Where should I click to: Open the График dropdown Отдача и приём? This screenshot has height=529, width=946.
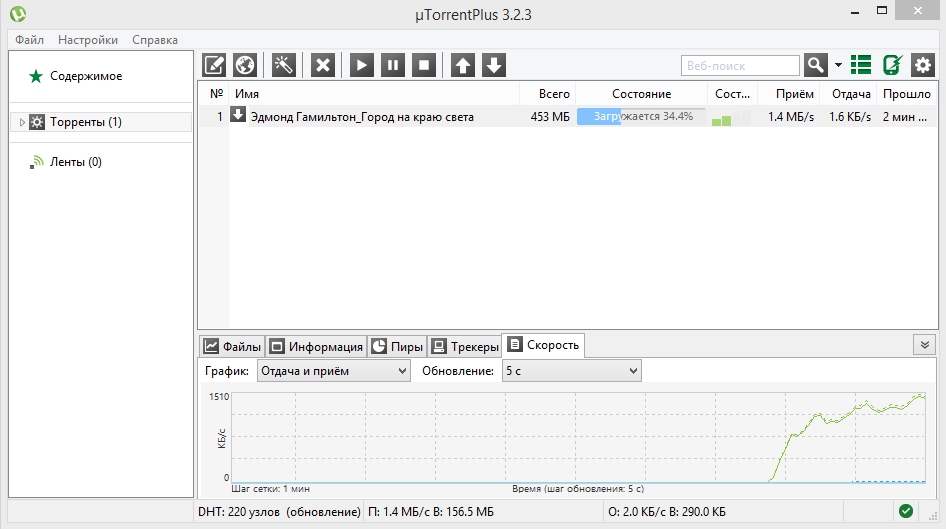[x=334, y=370]
